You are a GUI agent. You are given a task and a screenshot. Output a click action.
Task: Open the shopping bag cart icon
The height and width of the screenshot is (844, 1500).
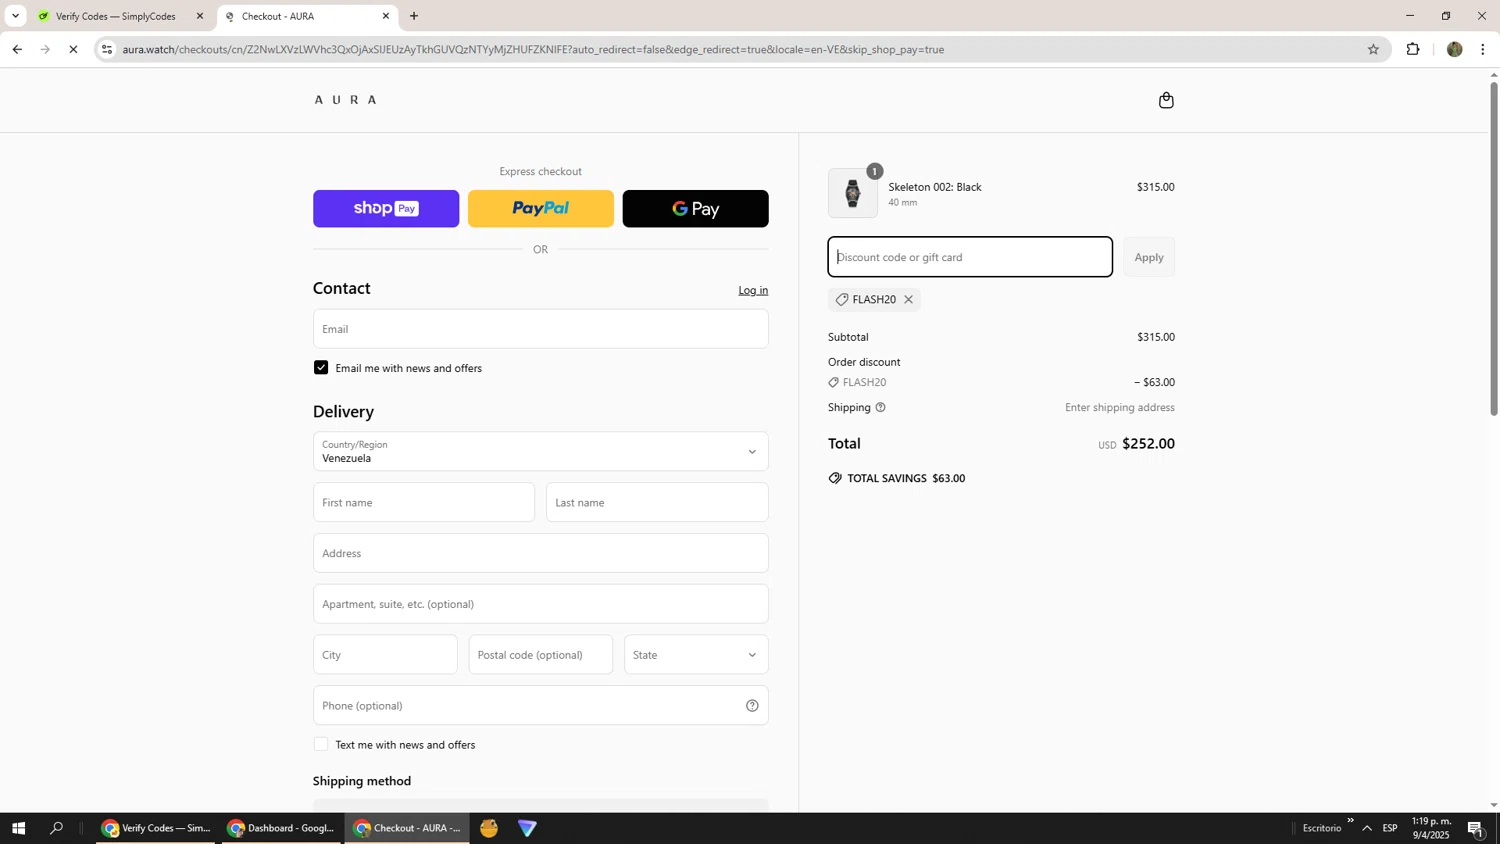[x=1166, y=100]
